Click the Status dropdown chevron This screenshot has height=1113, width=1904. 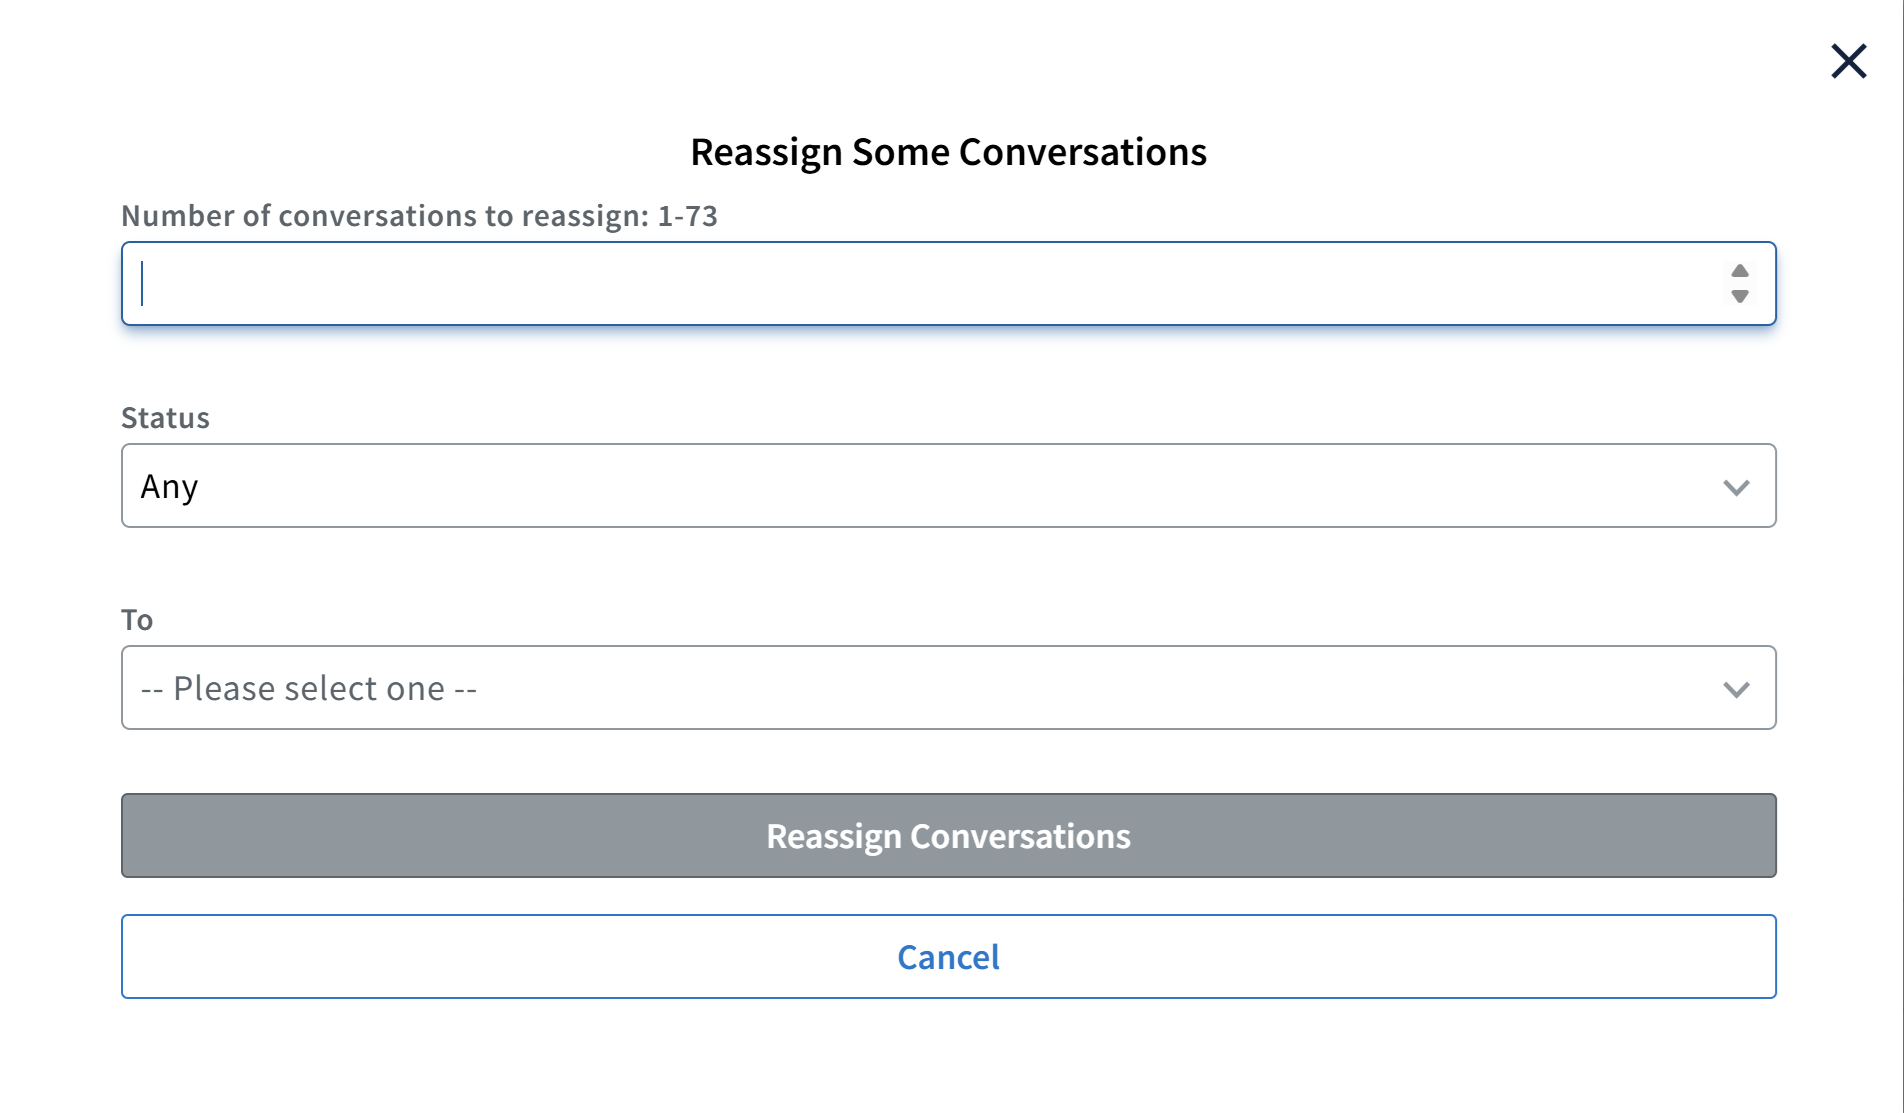(1737, 487)
